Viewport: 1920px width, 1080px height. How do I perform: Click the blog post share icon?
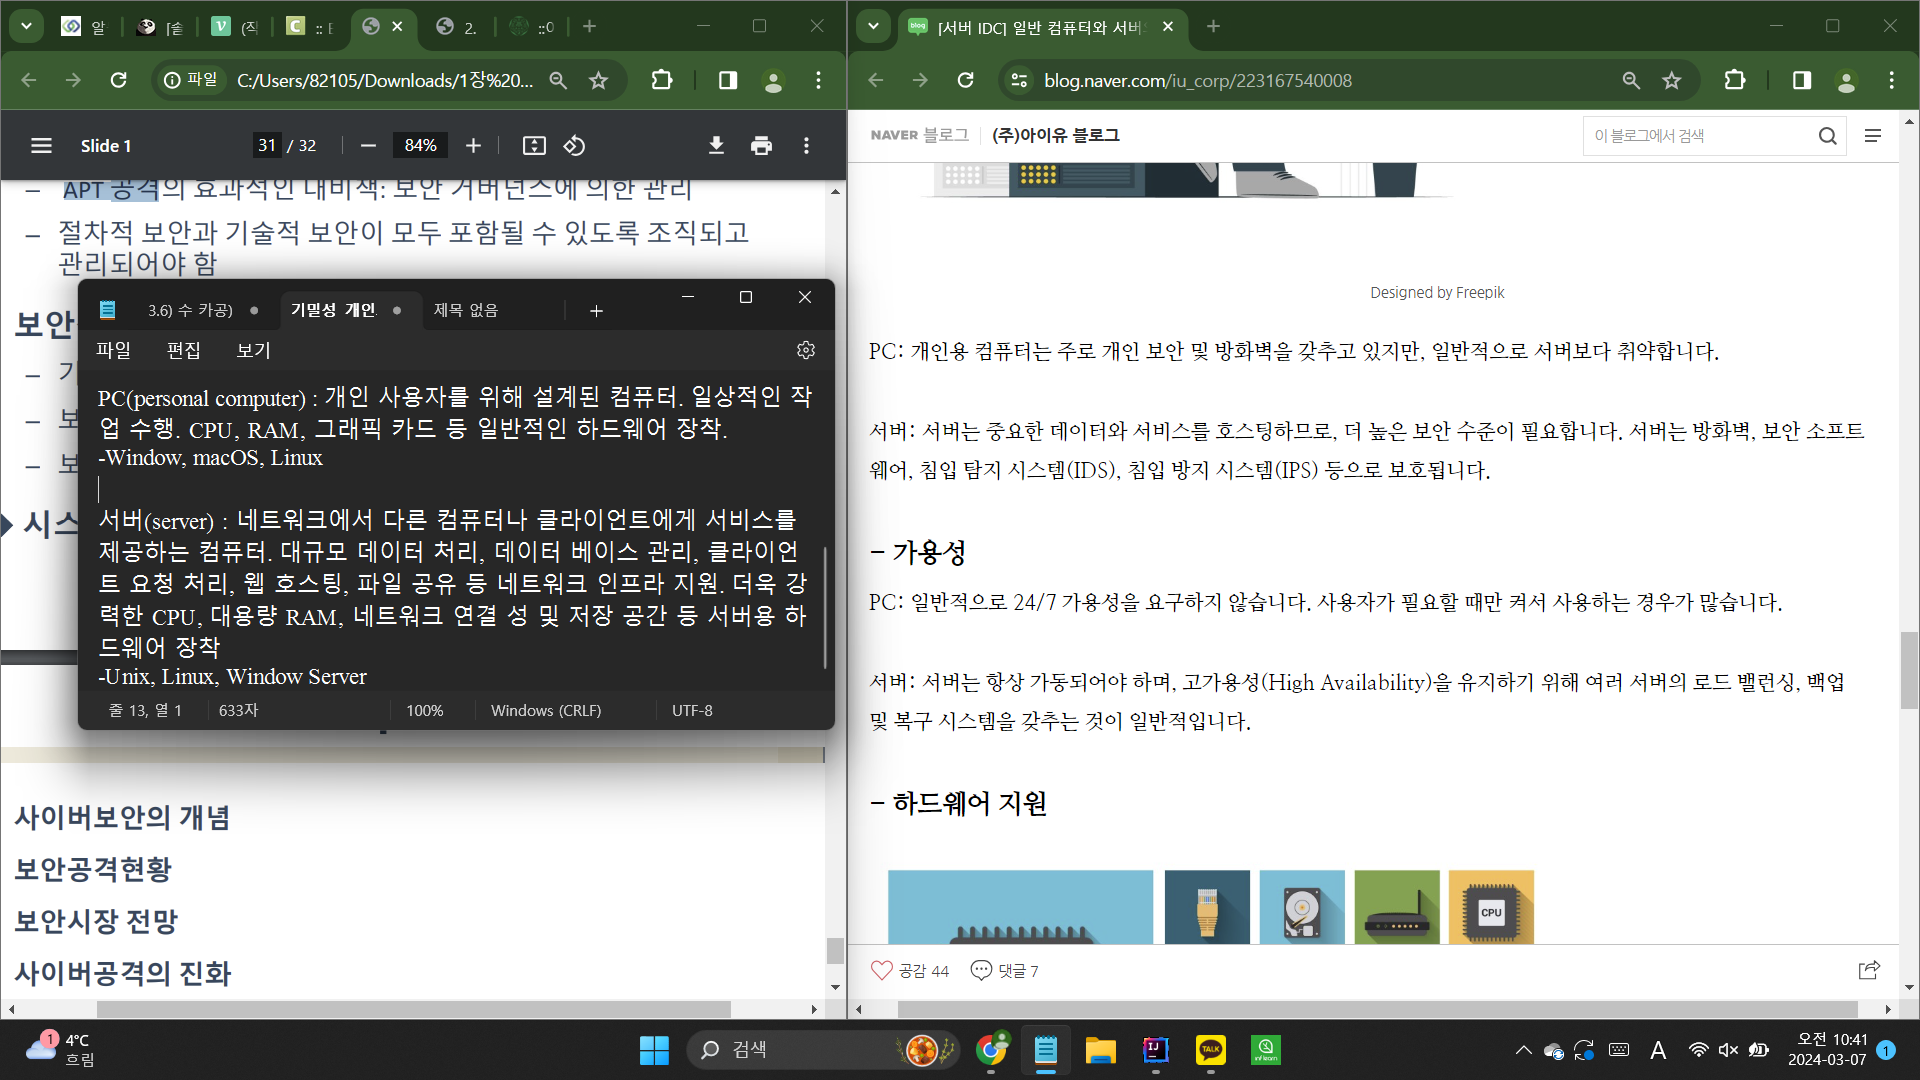coord(1868,970)
